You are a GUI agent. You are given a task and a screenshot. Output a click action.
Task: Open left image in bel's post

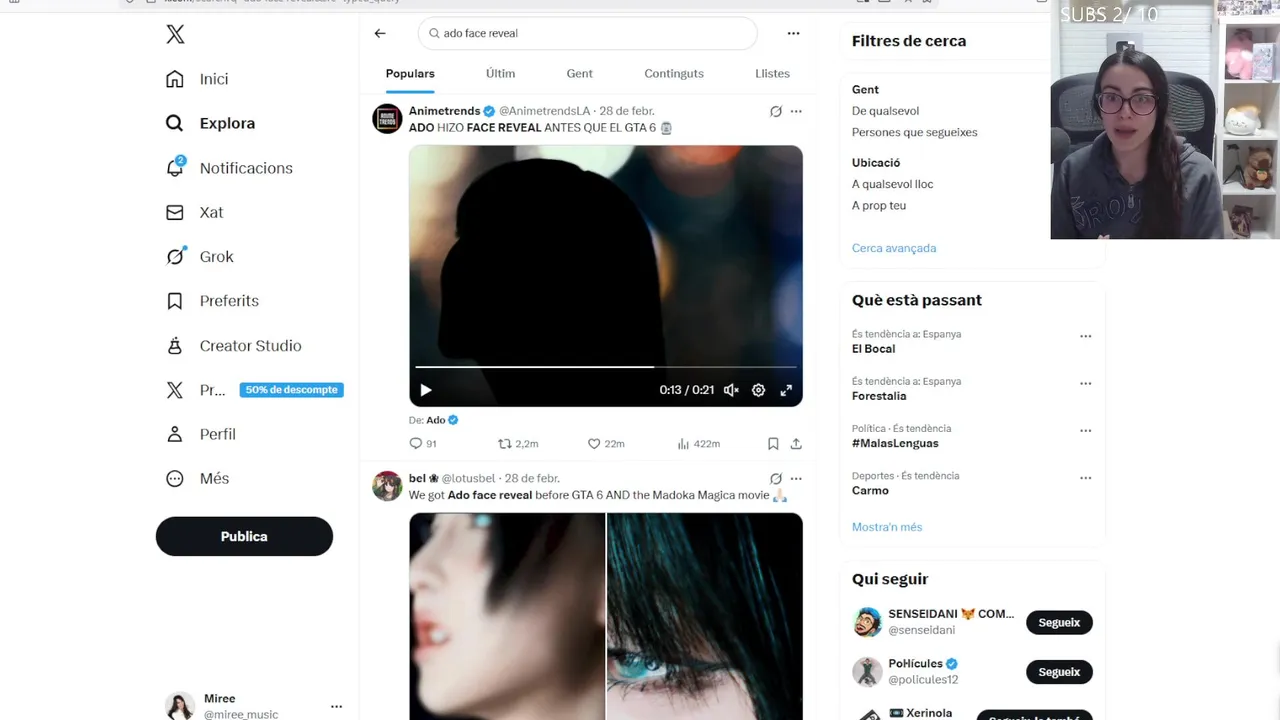(507, 616)
